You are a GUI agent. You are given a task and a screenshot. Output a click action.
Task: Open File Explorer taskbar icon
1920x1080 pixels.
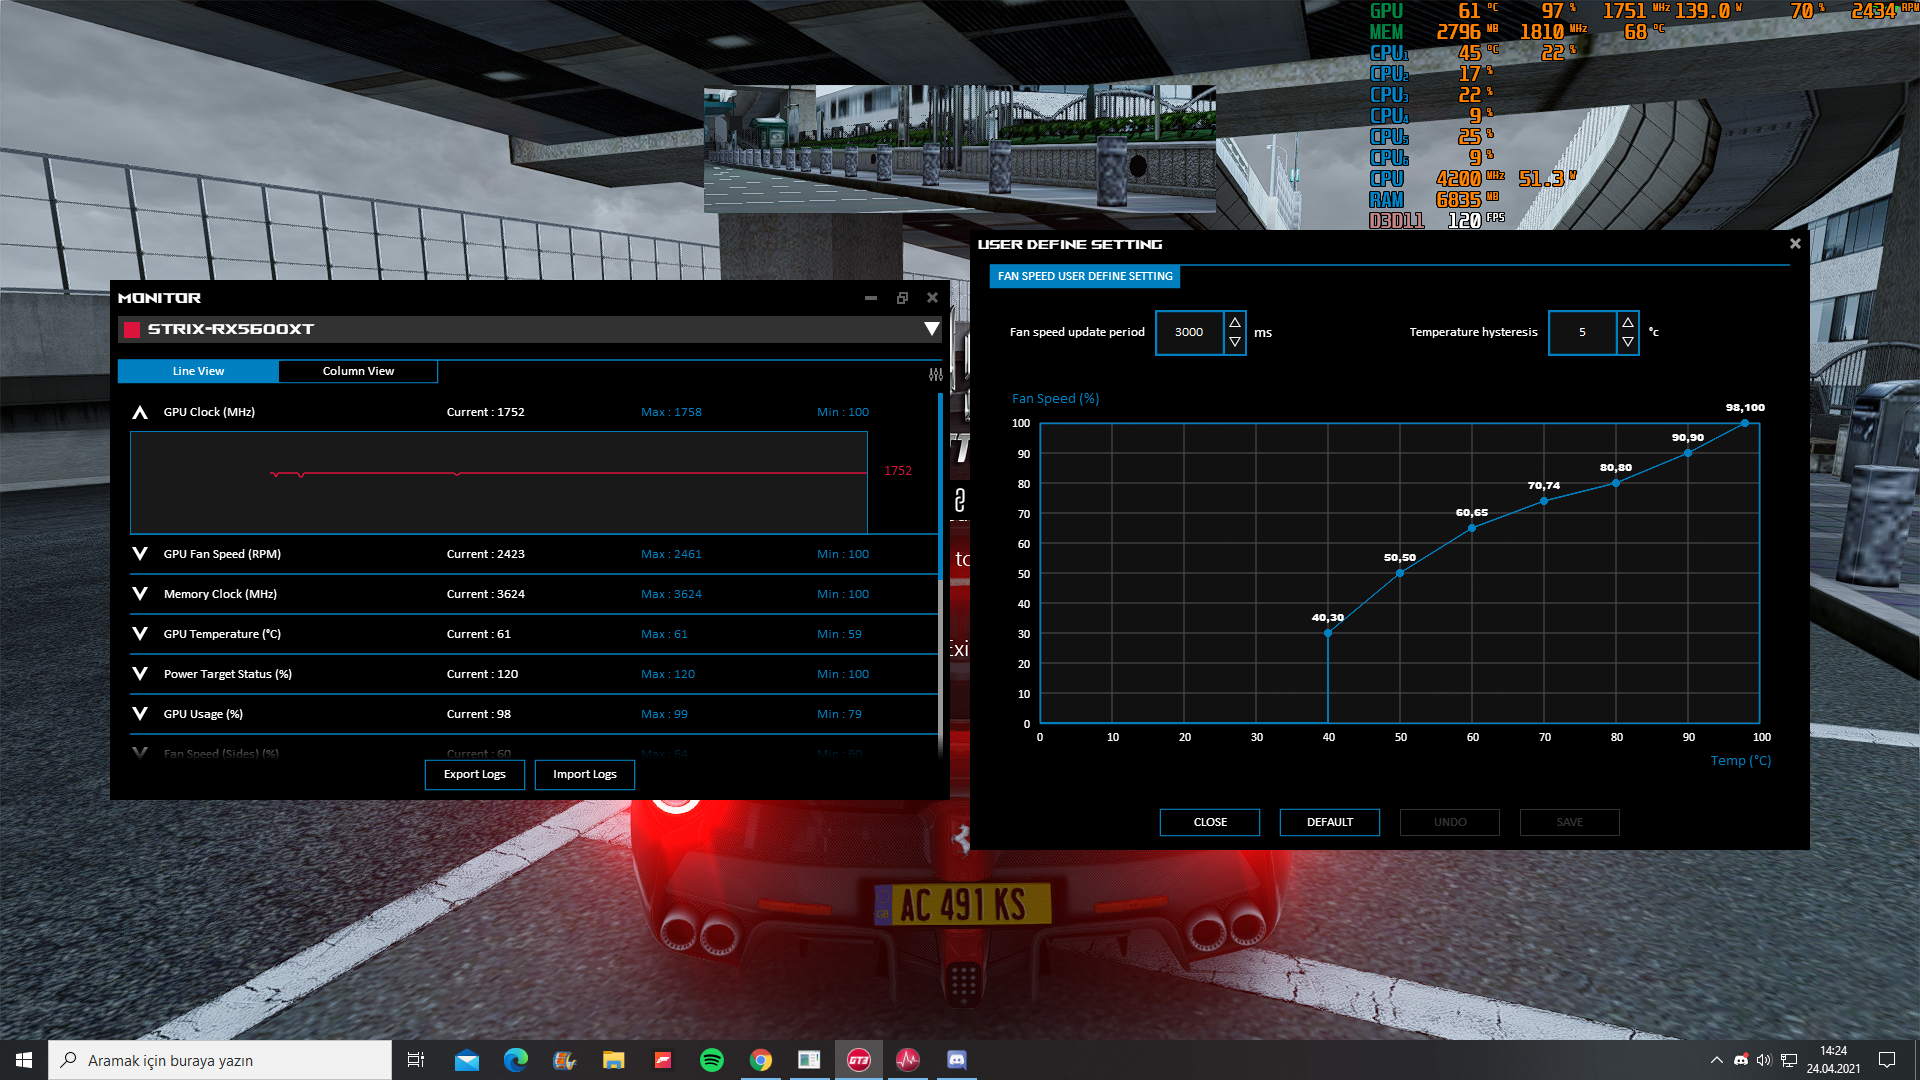(x=614, y=1060)
